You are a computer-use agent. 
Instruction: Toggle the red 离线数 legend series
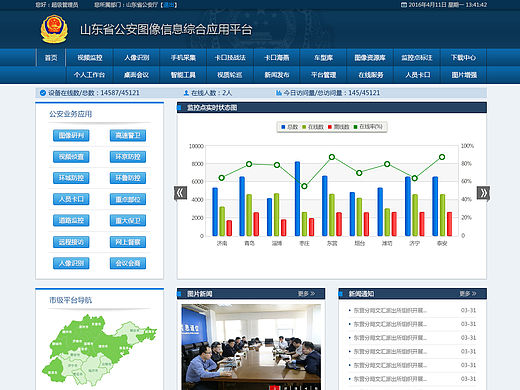click(x=338, y=127)
